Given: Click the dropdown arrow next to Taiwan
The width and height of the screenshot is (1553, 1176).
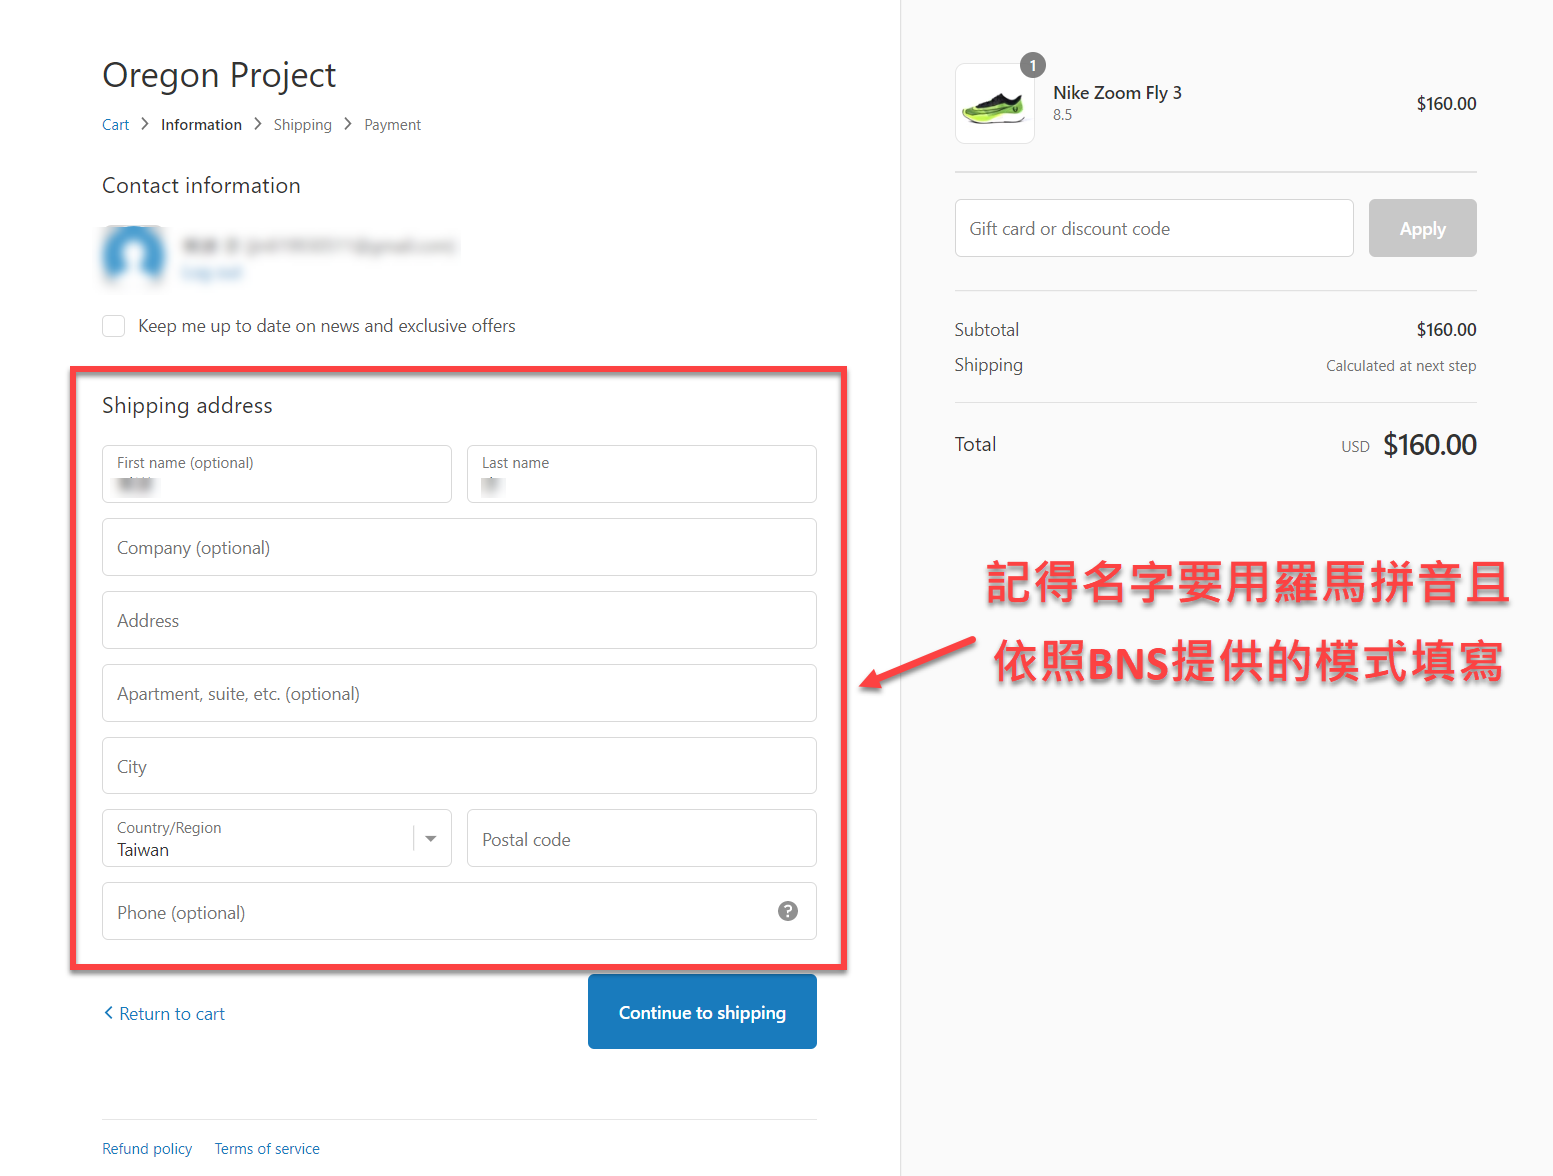Looking at the screenshot, I should (x=431, y=838).
